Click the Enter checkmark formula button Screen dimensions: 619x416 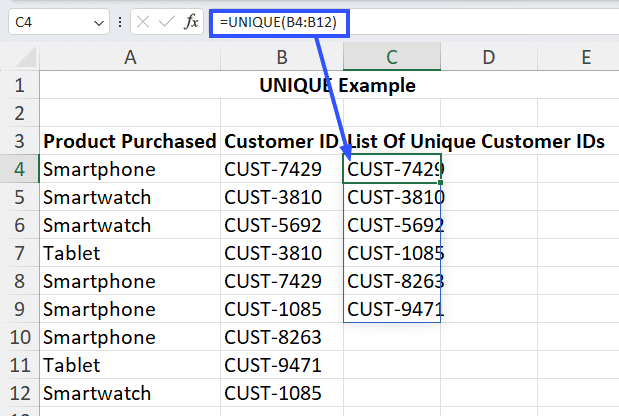pos(167,22)
